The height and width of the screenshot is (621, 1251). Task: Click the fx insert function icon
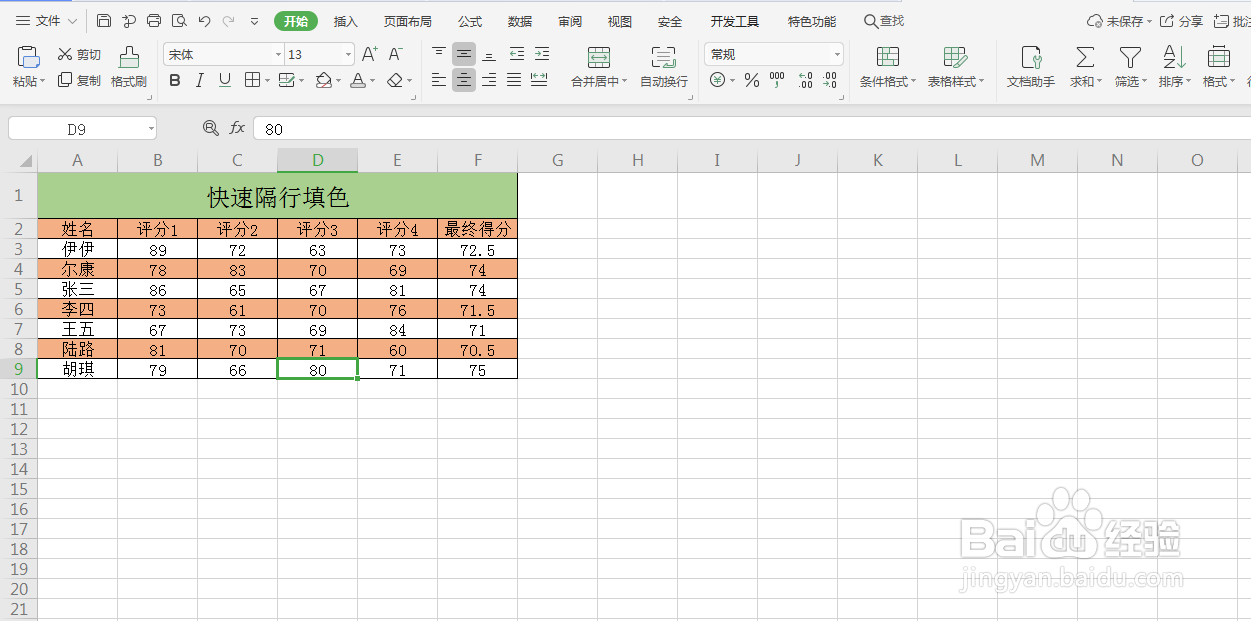point(237,128)
